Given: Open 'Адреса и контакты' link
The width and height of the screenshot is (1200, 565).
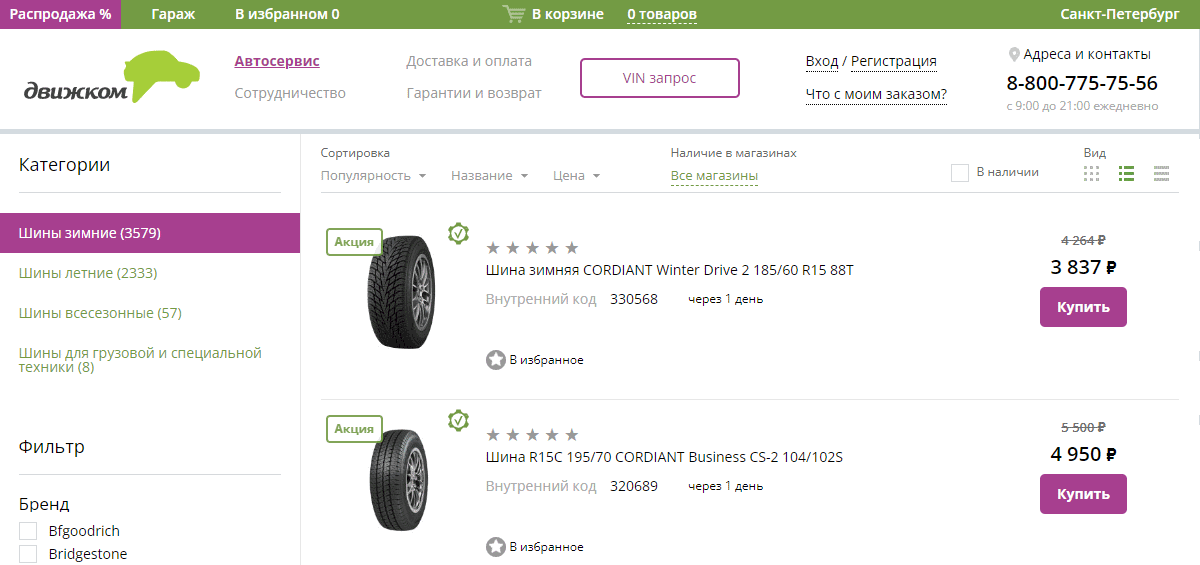Looking at the screenshot, I should [x=1087, y=54].
